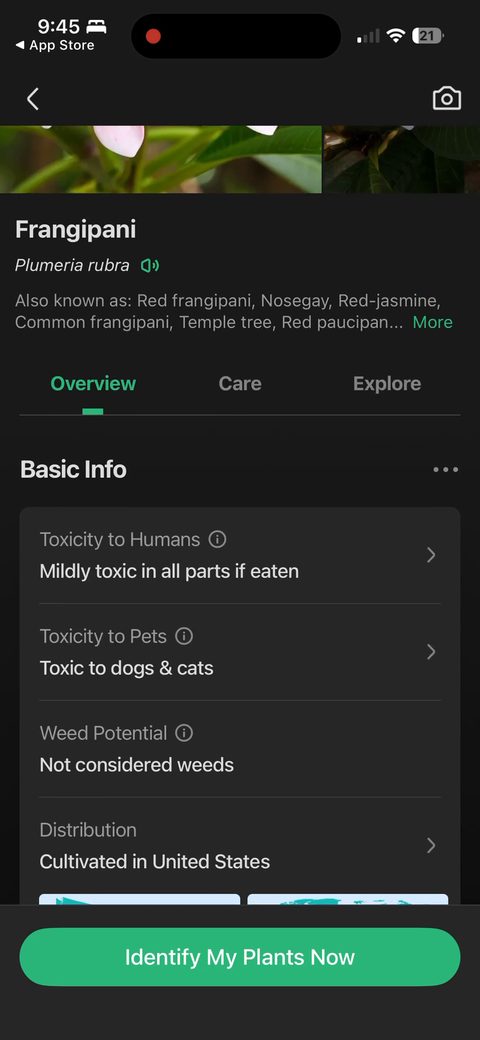Expand Toxicity to Pets details chevron
The image size is (480, 1040).
pos(431,652)
